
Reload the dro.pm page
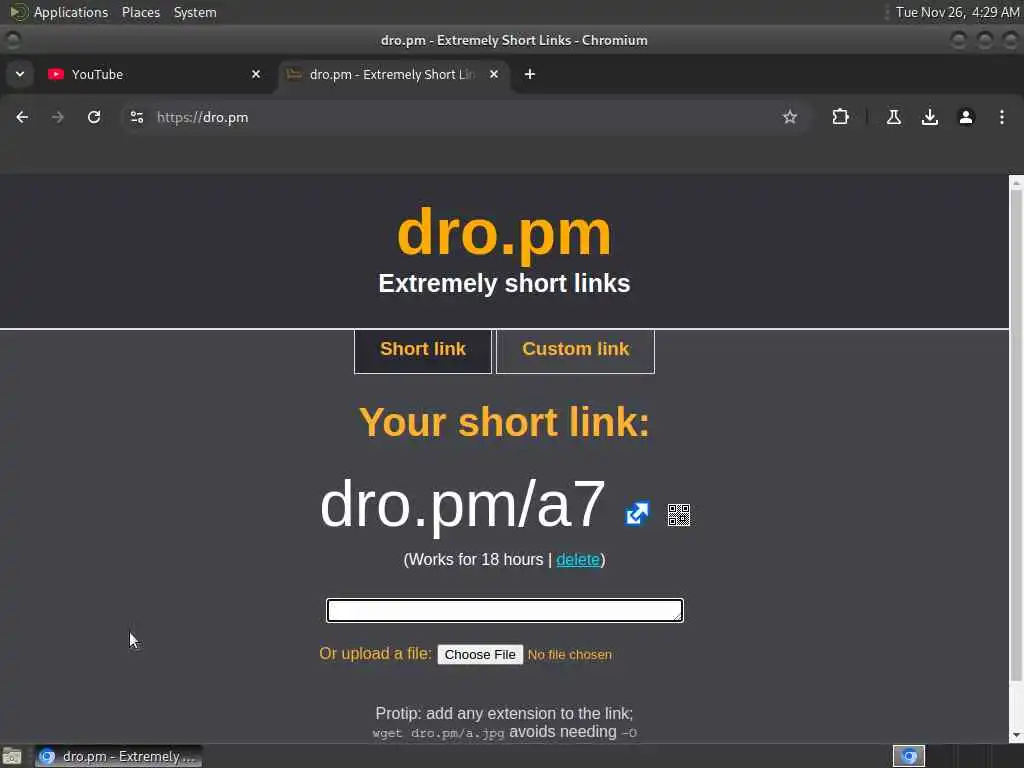94,117
